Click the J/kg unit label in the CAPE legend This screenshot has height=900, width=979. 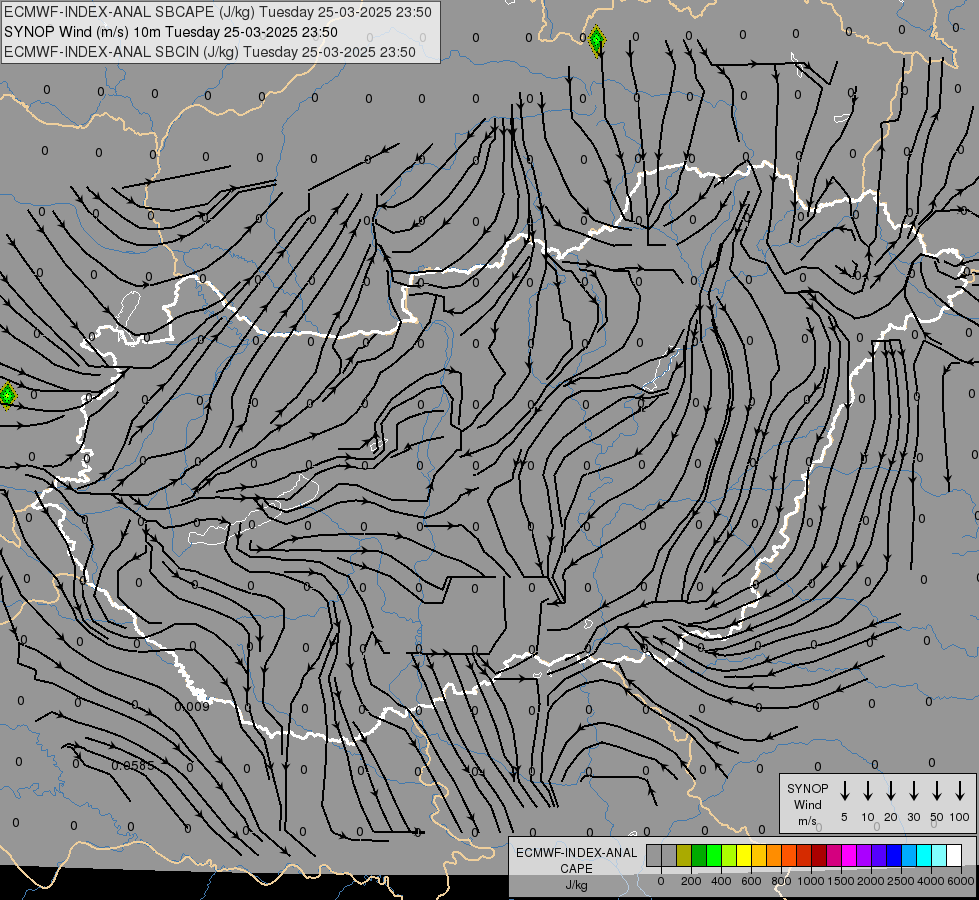576,885
